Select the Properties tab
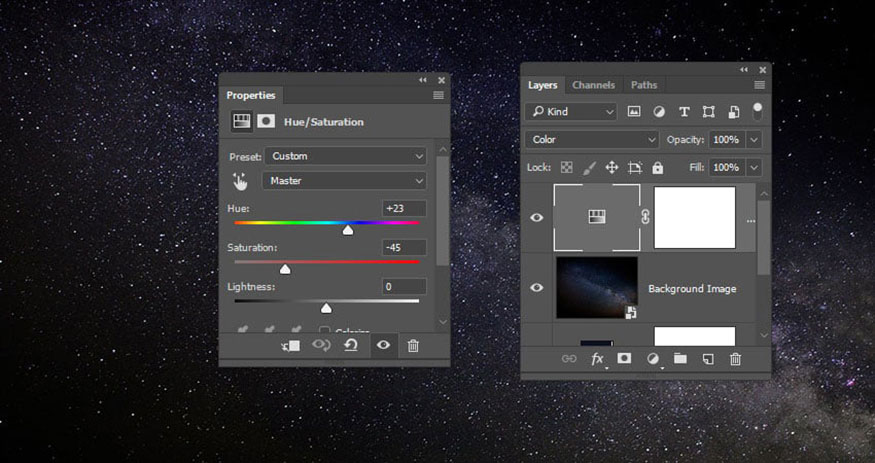 tap(251, 95)
